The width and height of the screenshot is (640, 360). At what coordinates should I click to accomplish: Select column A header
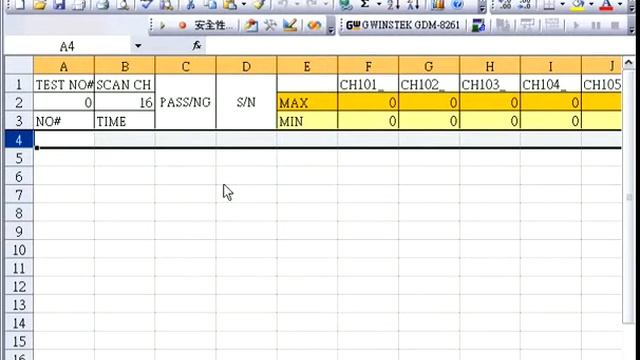point(64,66)
